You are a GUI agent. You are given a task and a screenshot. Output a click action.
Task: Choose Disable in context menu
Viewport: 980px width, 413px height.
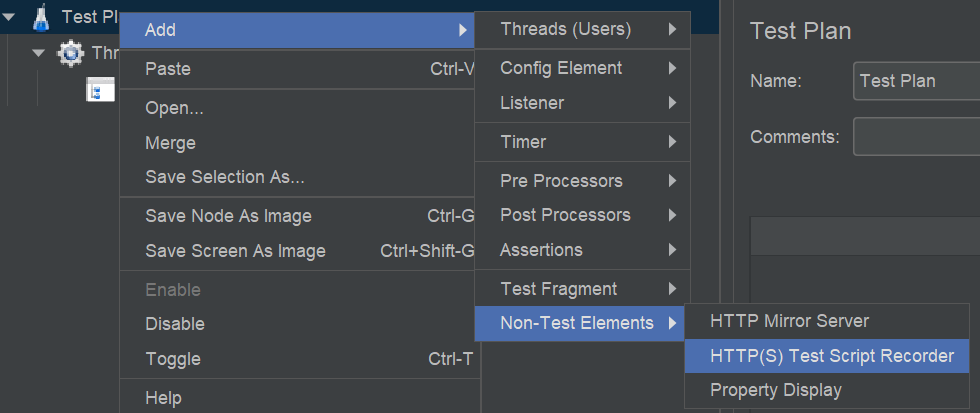coord(175,324)
